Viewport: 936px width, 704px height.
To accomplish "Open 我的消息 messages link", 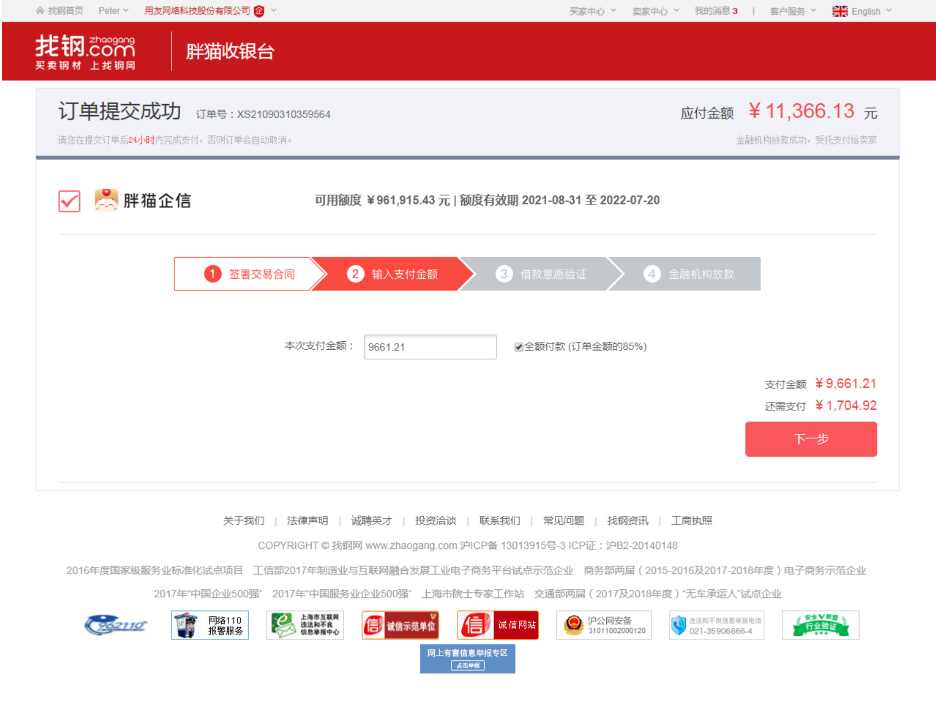I will (x=716, y=11).
